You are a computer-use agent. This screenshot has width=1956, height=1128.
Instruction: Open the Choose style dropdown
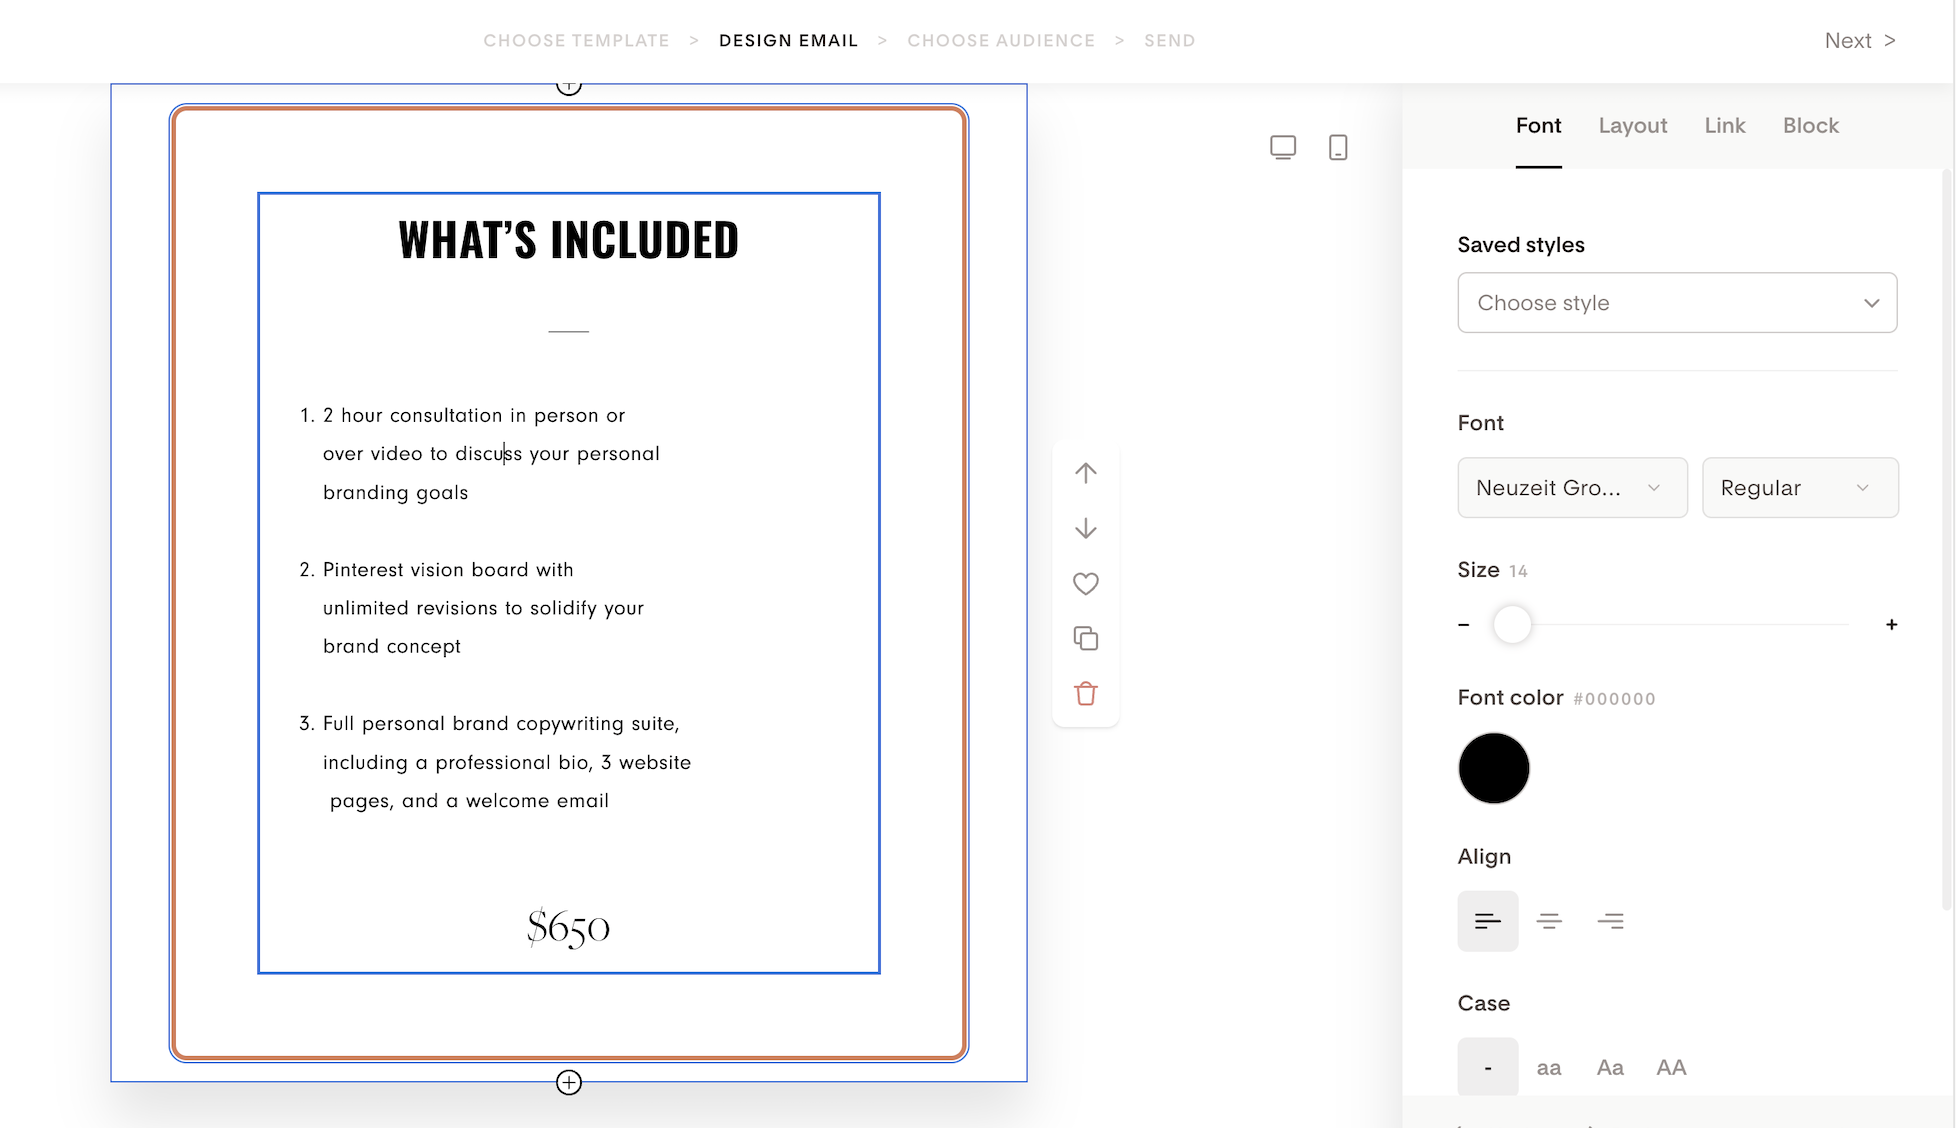tap(1677, 303)
